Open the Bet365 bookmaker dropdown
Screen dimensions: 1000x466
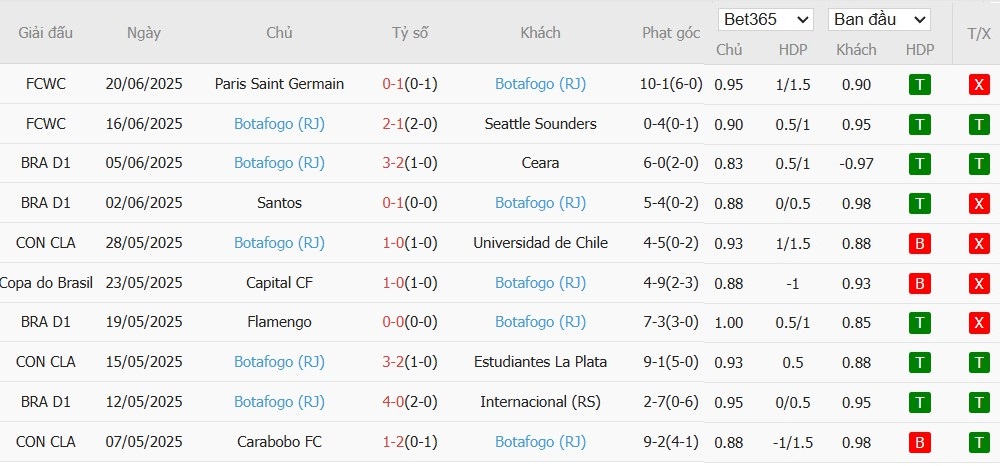pos(765,20)
